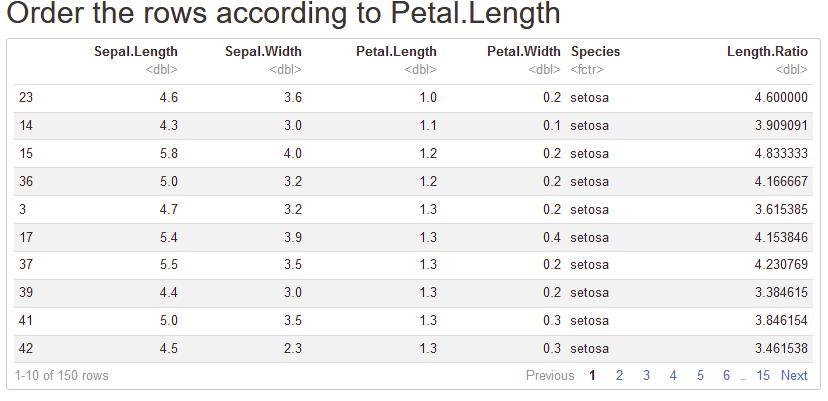Open page 4 in pagination
The image size is (828, 401).
[x=673, y=376]
